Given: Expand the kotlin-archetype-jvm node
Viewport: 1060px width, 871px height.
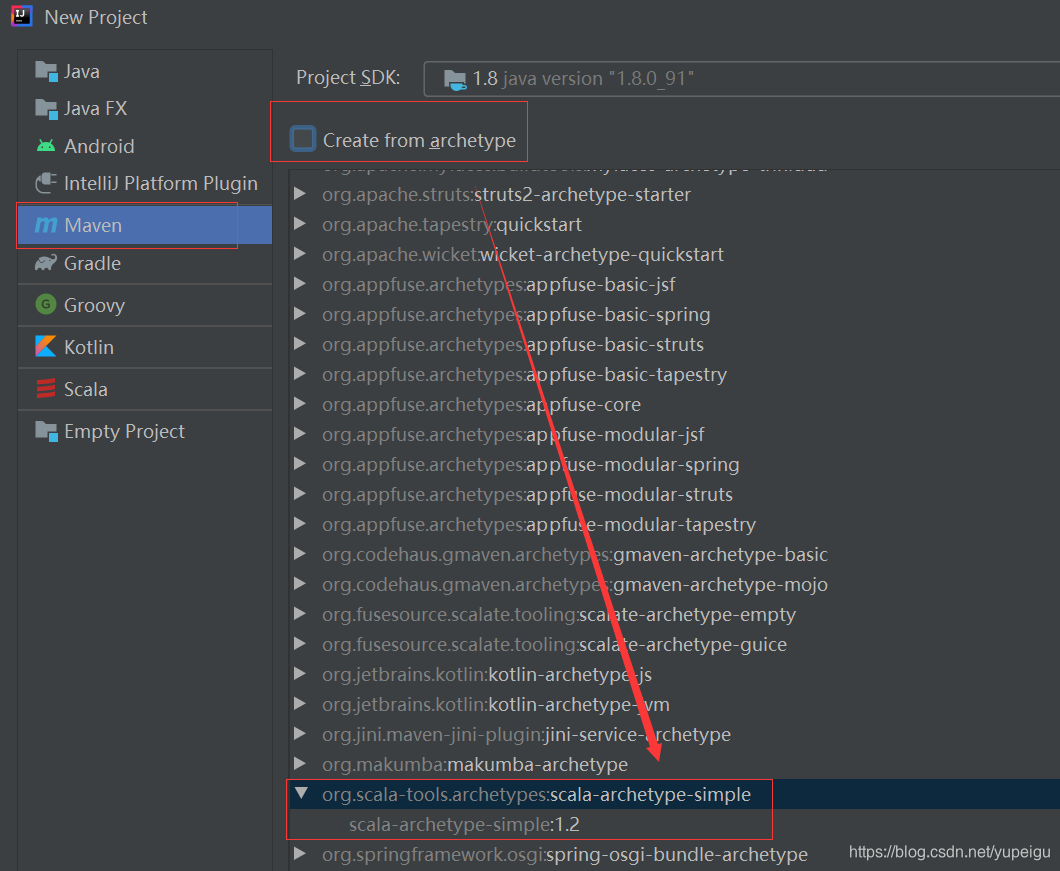Looking at the screenshot, I should coord(300,704).
